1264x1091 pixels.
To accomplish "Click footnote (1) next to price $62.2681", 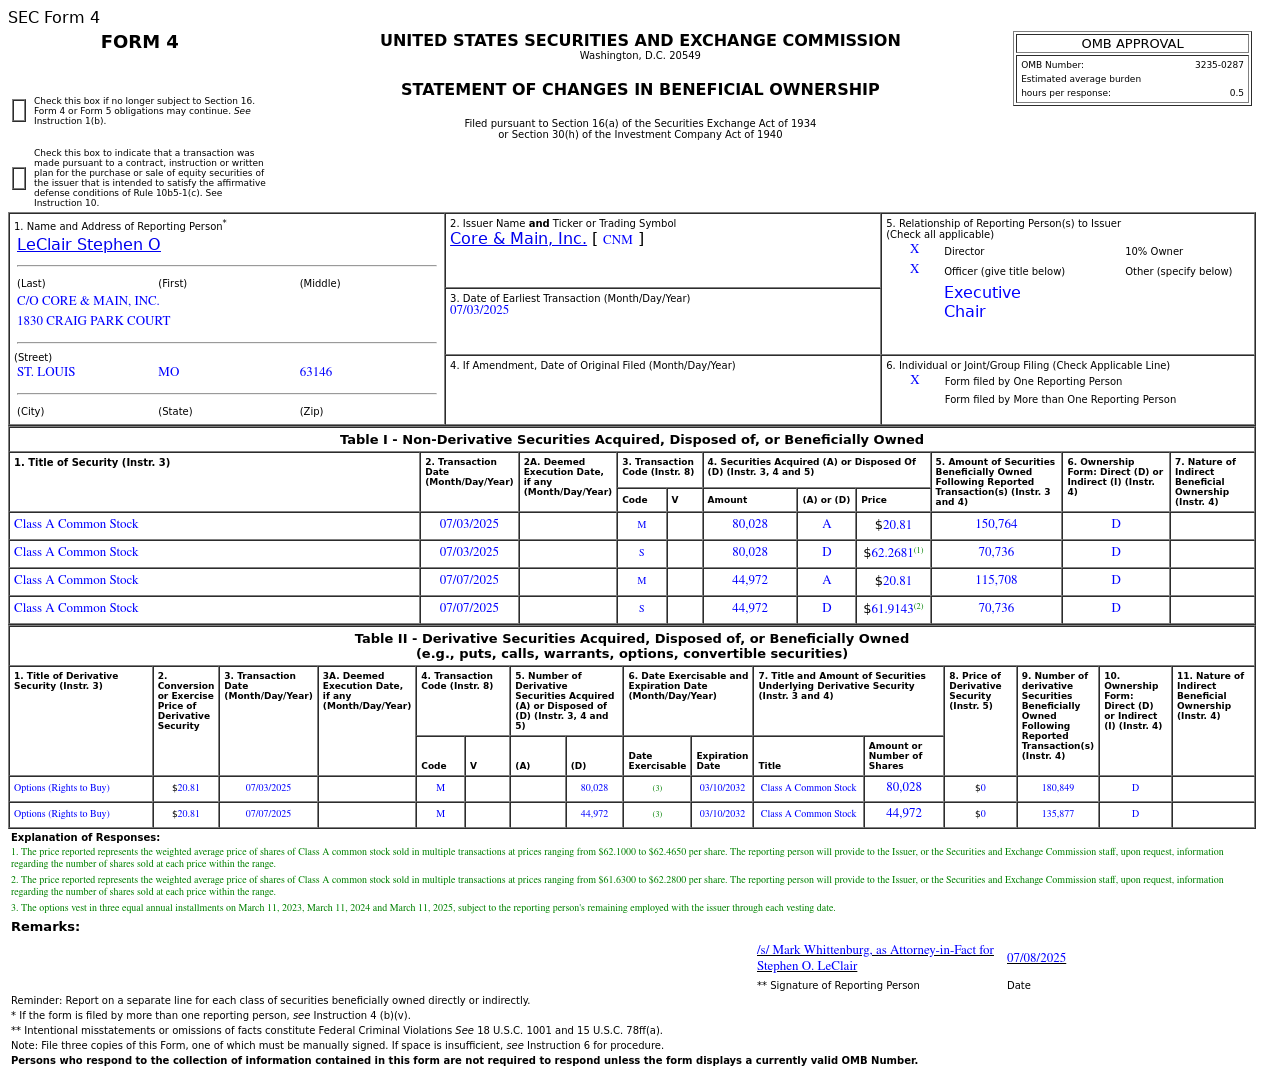I will [x=918, y=550].
